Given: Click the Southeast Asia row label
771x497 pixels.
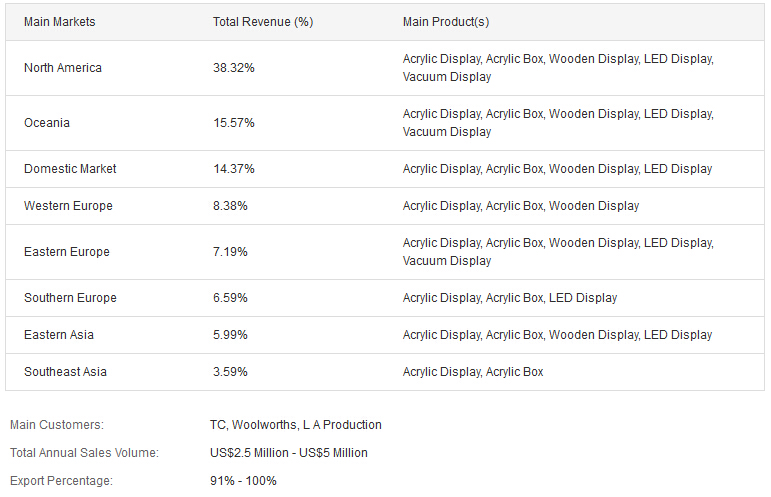Looking at the screenshot, I should [x=65, y=372].
